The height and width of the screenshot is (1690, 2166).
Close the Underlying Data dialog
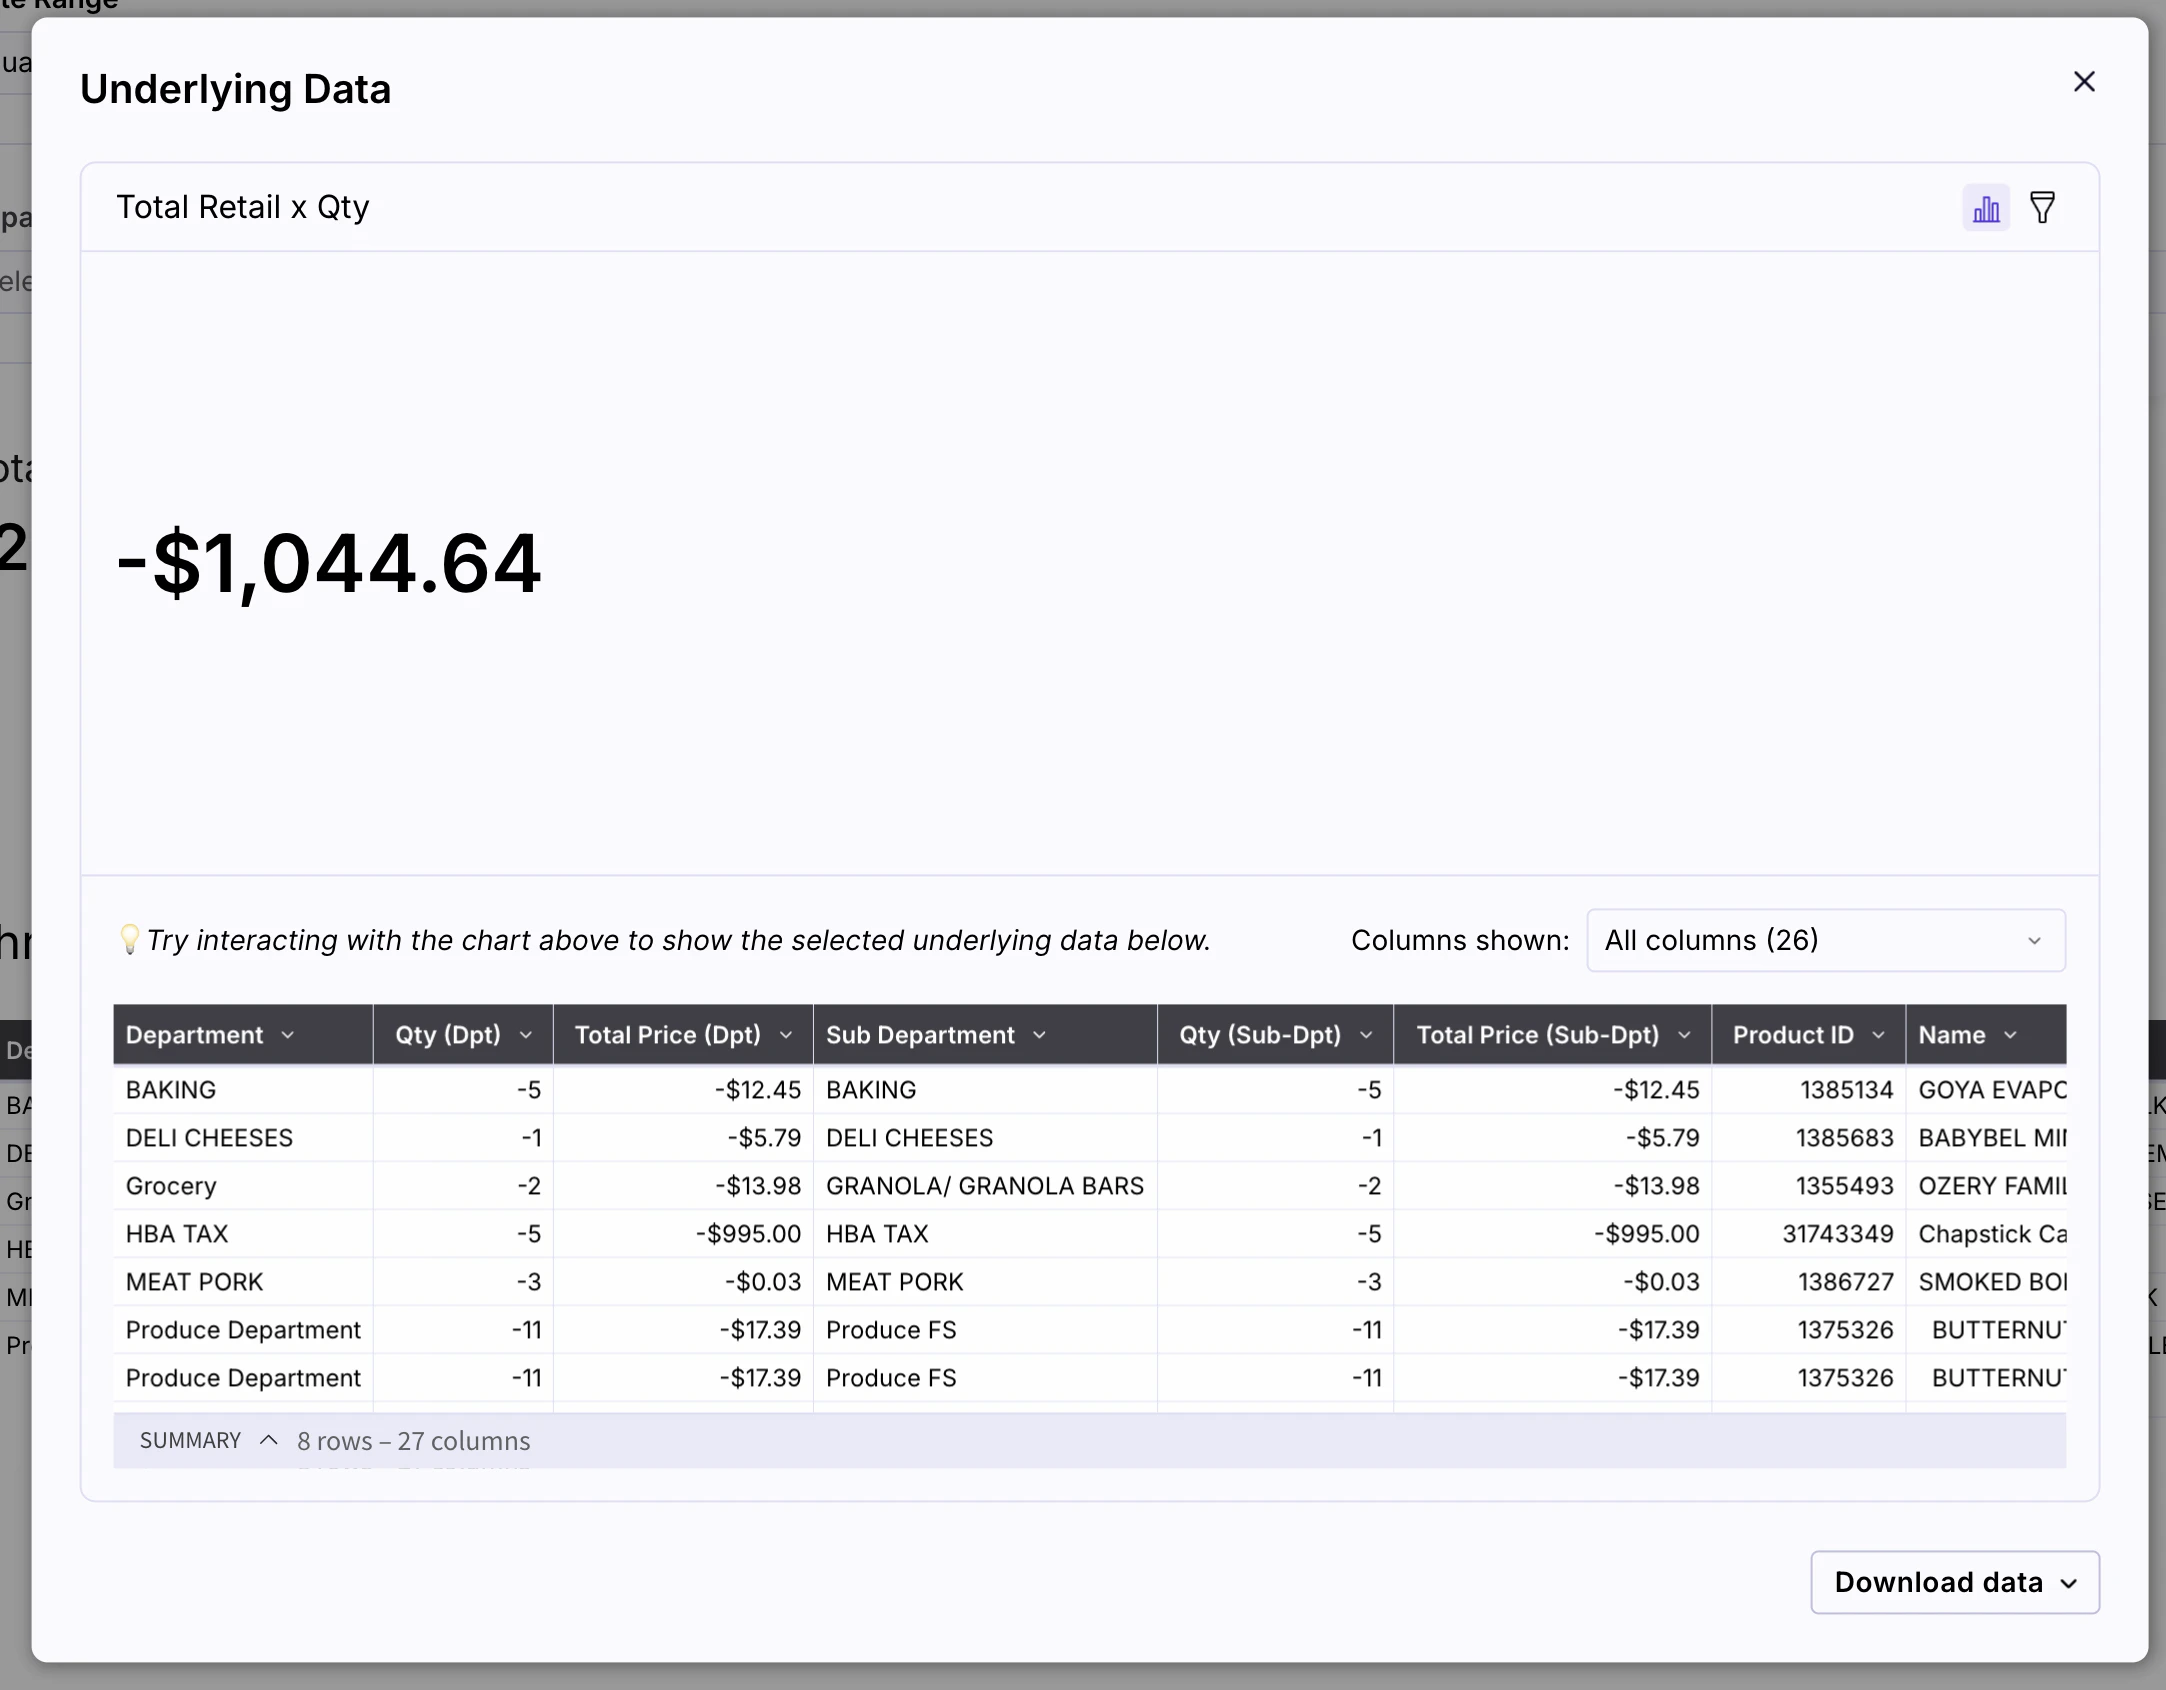pyautogui.click(x=2084, y=82)
